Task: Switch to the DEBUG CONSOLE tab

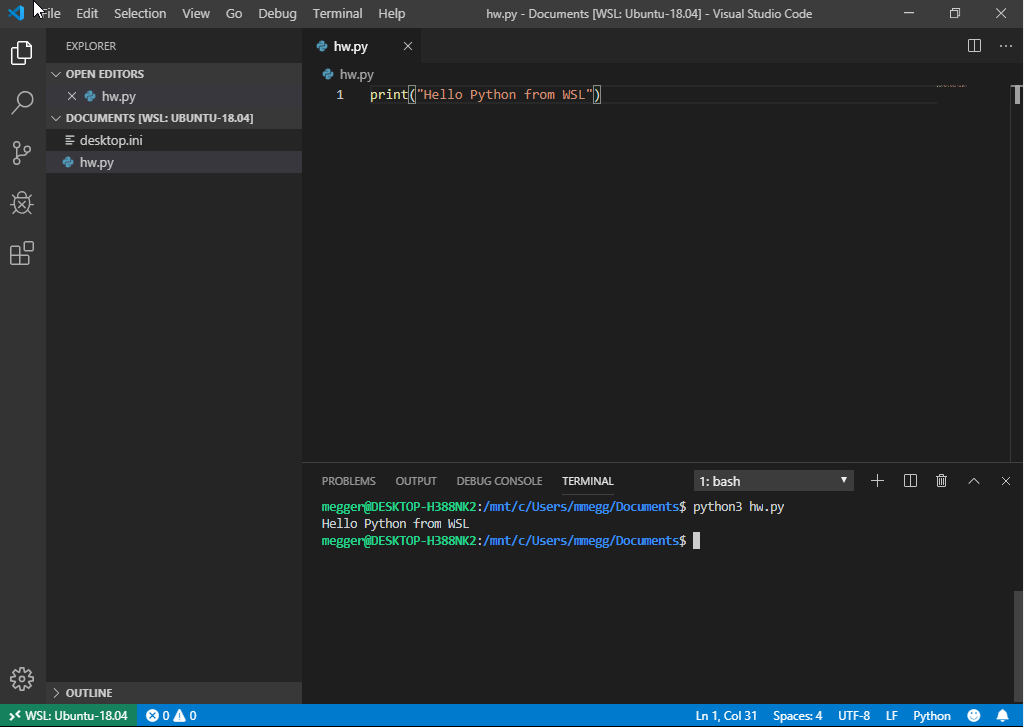Action: point(499,480)
